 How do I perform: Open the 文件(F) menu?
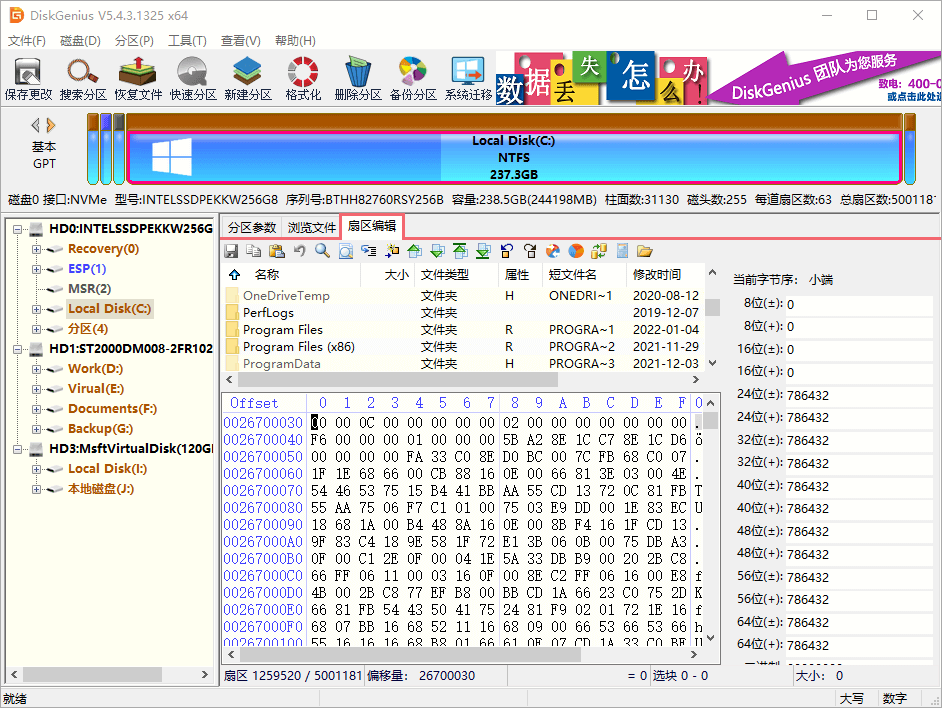pyautogui.click(x=26, y=40)
